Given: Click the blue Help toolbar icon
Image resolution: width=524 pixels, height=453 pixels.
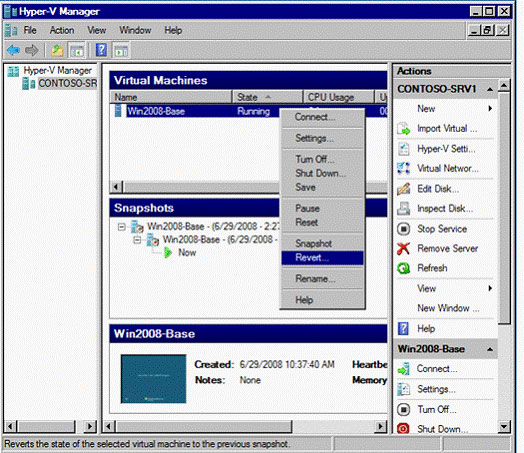Looking at the screenshot, I should [101, 50].
